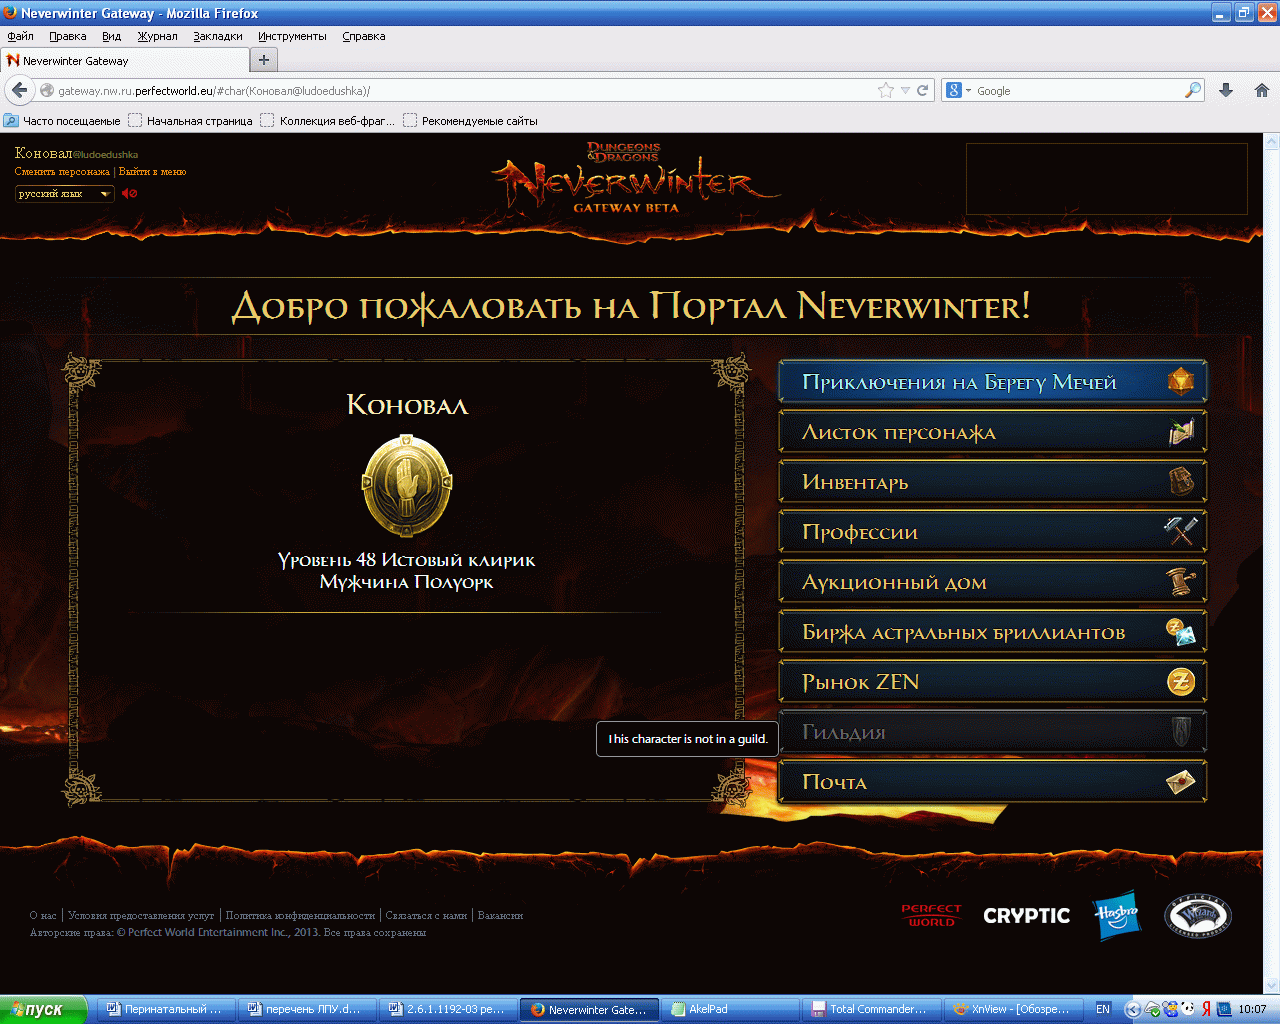This screenshot has width=1280, height=1024.
Task: Click the Google search input field
Action: tap(1078, 90)
